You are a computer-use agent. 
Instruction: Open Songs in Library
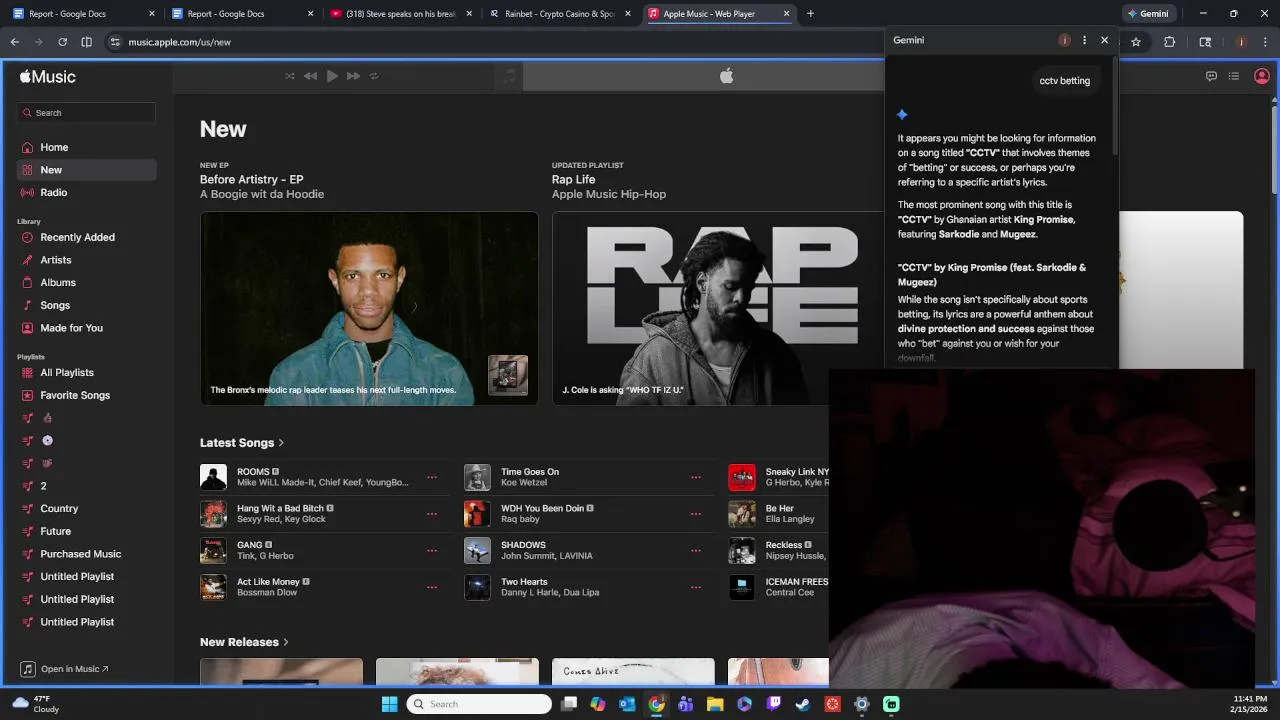[x=86, y=305]
